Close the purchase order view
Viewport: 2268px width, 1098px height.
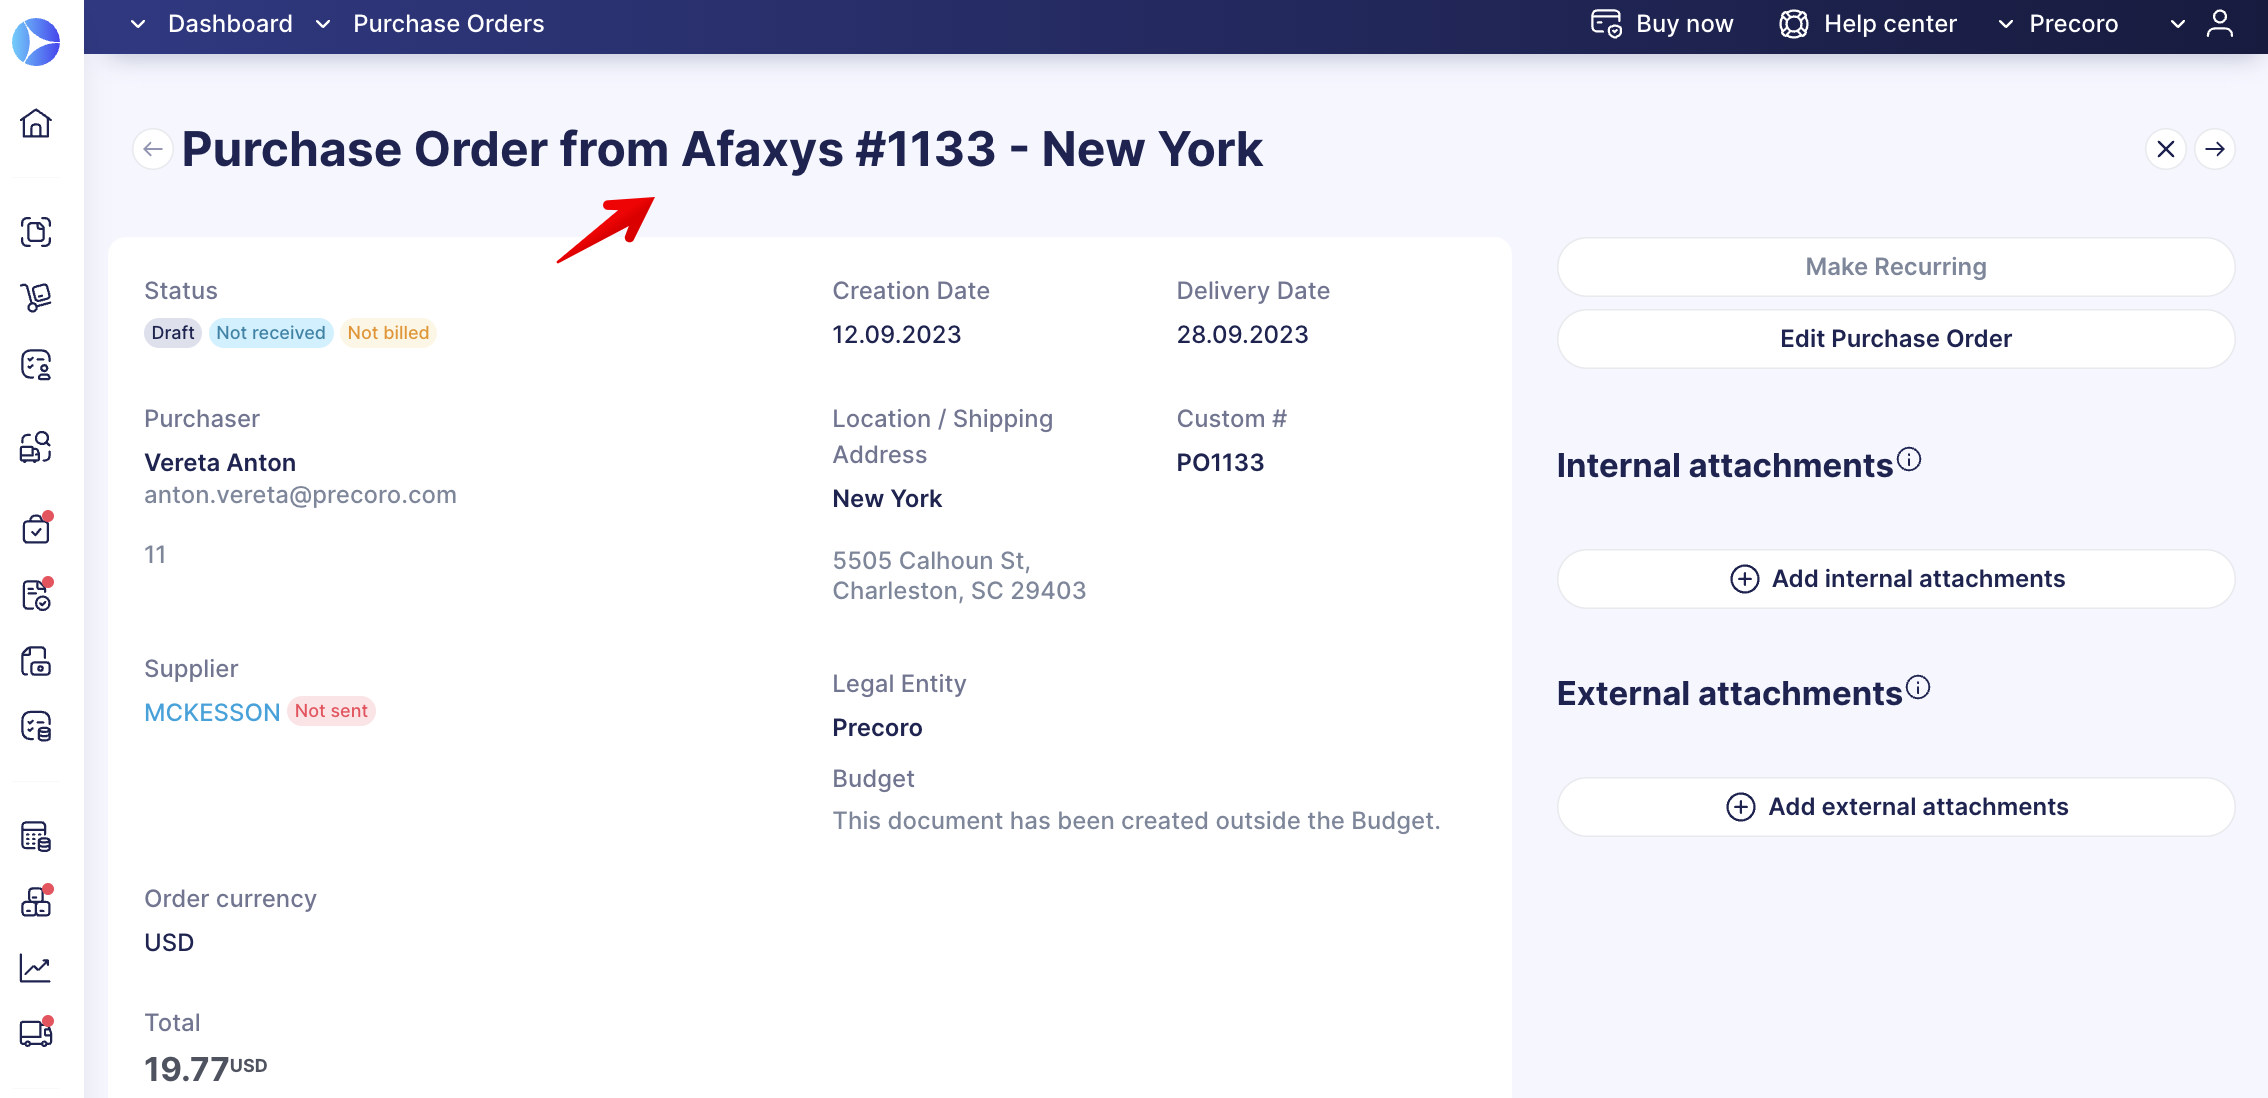tap(2166, 149)
